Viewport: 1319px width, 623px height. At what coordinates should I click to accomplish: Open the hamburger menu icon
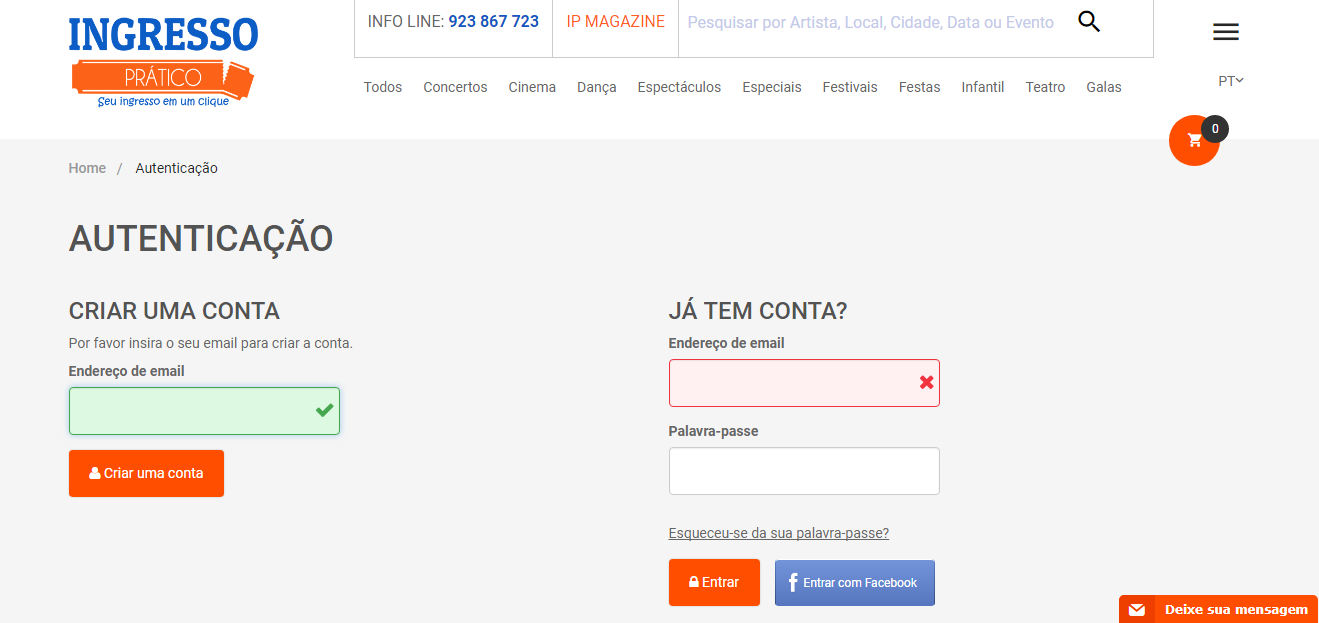click(1225, 32)
